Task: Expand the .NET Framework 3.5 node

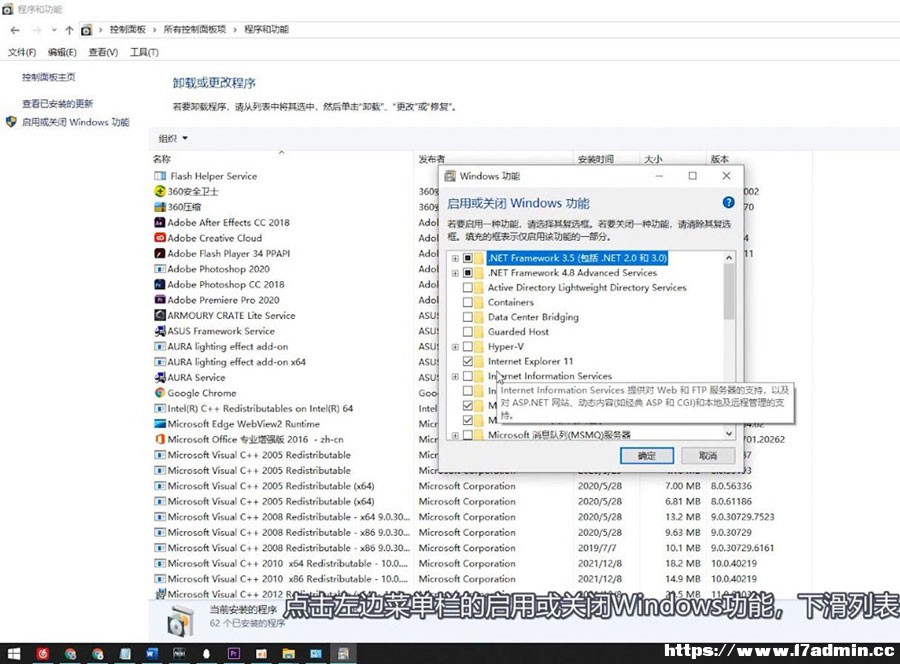Action: pos(455,258)
